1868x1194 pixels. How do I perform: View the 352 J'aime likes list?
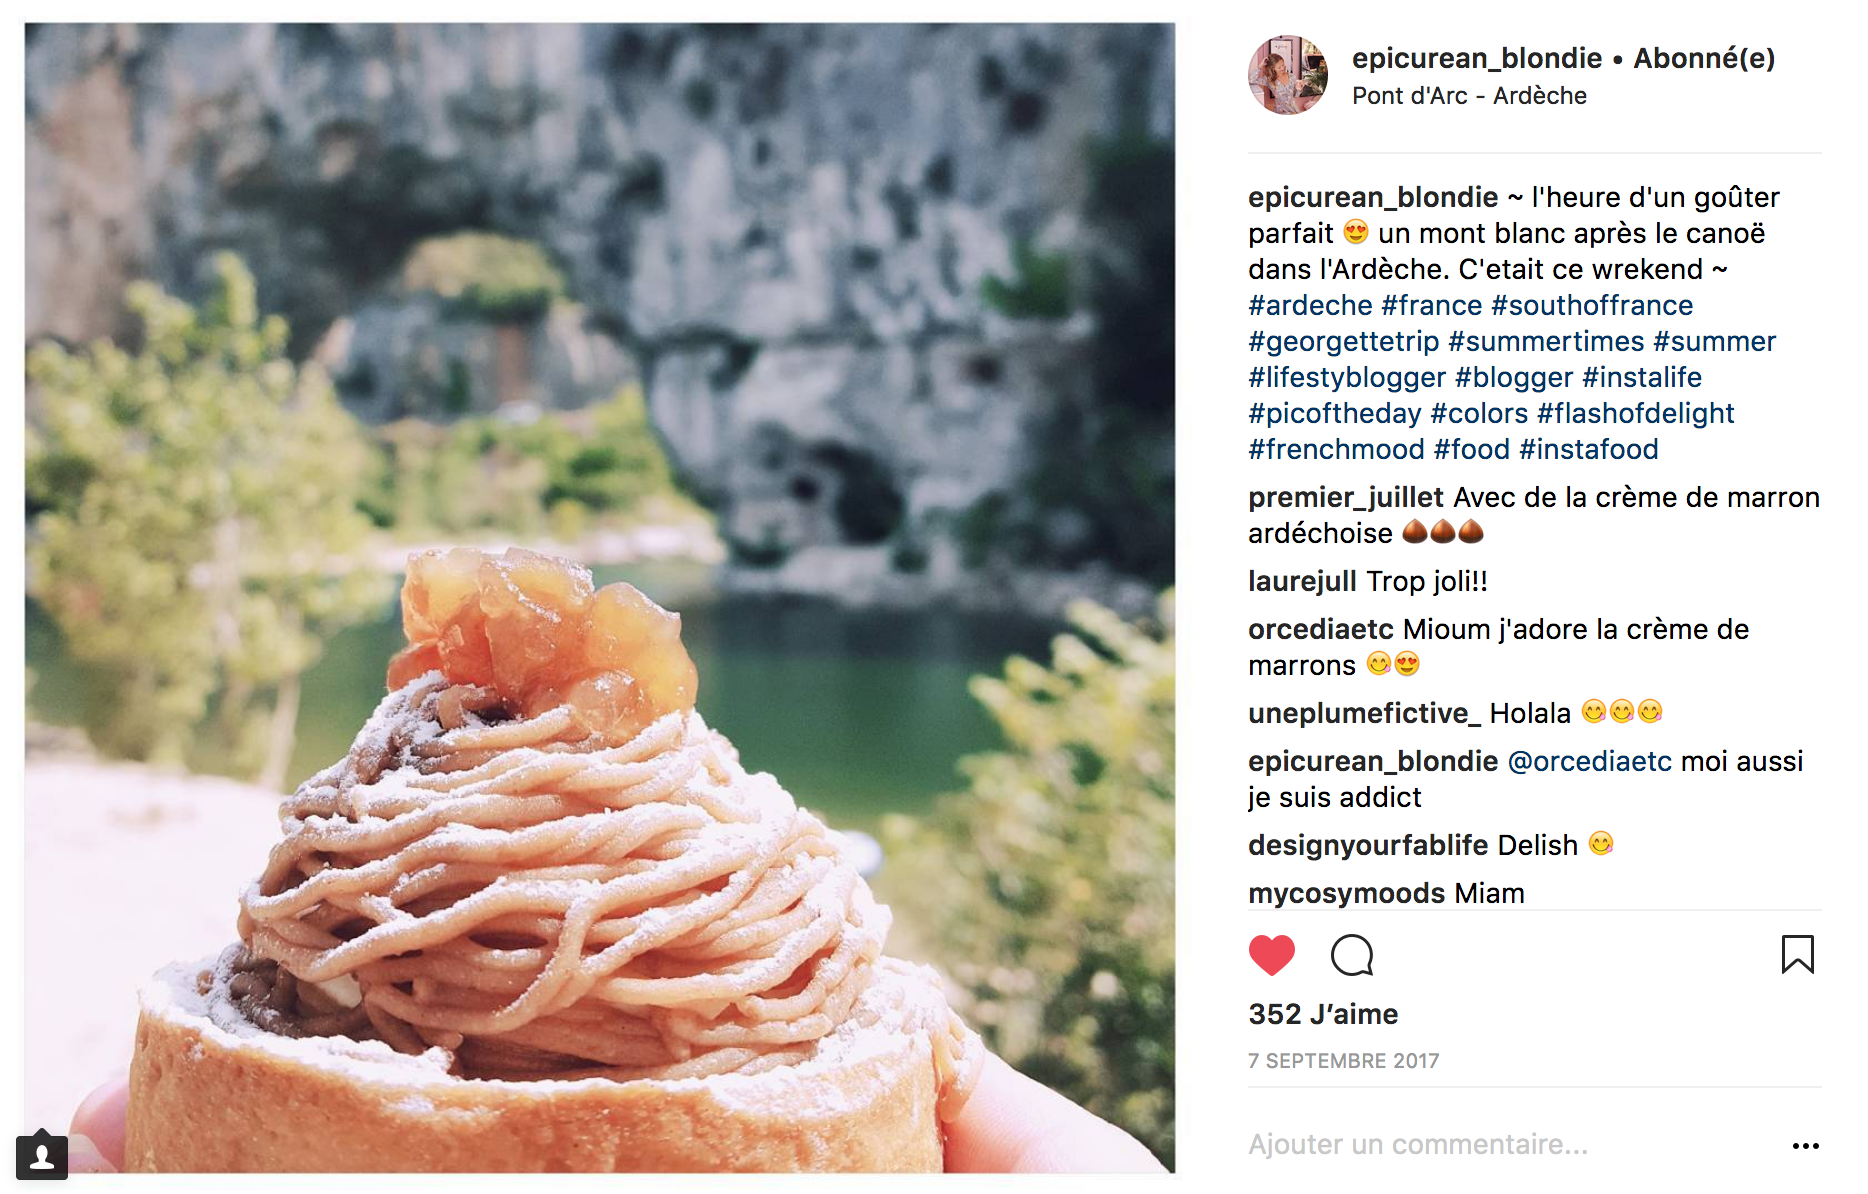pos(1323,1014)
